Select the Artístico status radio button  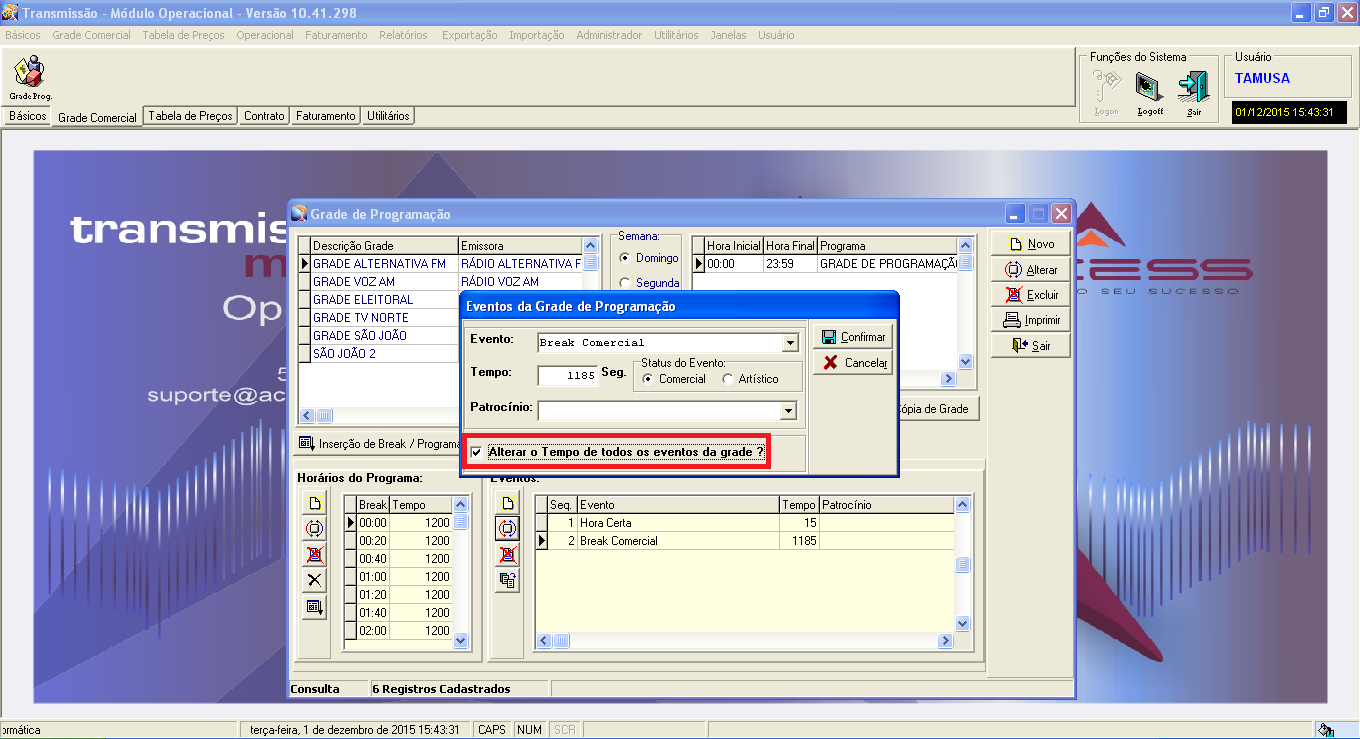click(x=727, y=379)
